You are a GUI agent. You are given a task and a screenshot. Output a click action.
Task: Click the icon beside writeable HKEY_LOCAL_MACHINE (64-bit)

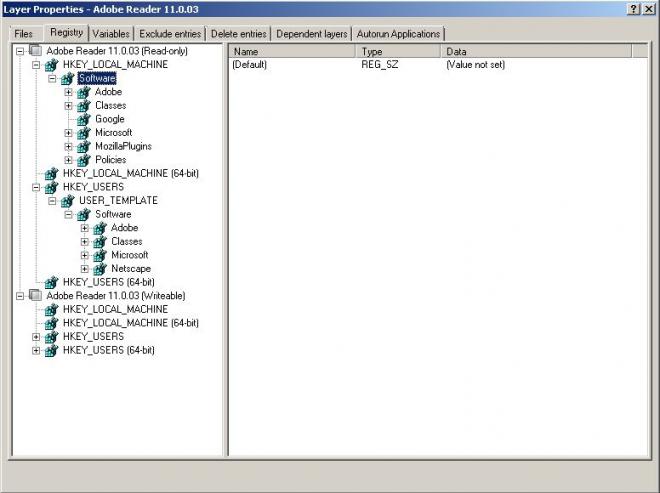point(51,323)
